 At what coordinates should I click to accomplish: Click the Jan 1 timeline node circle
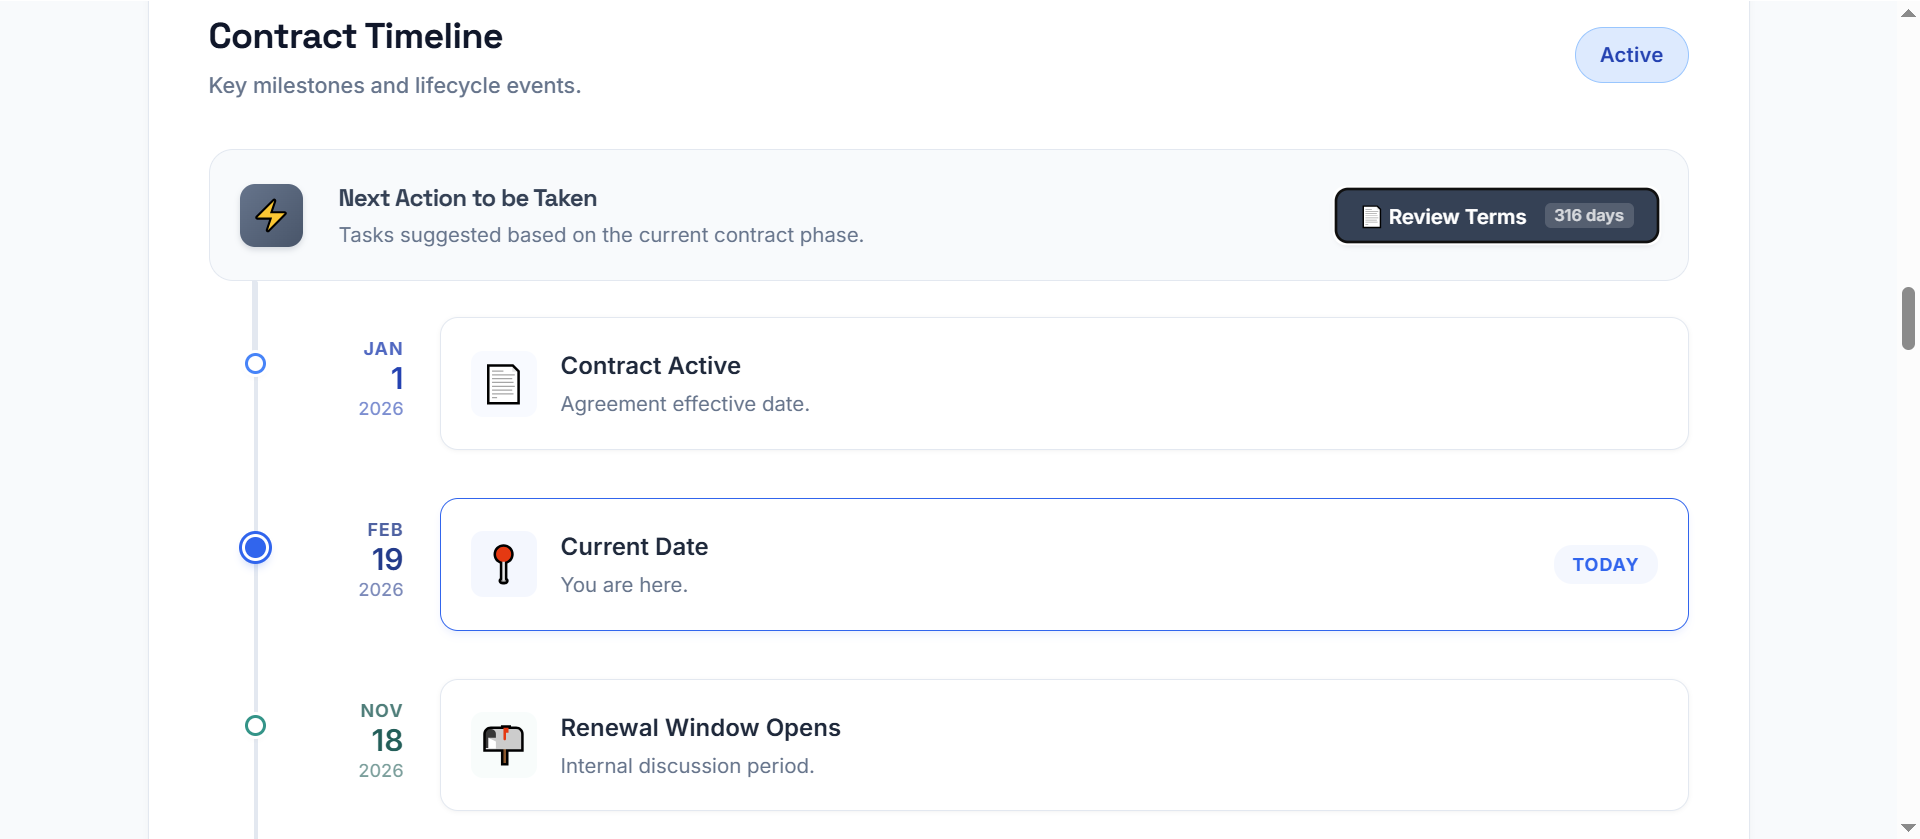click(255, 363)
